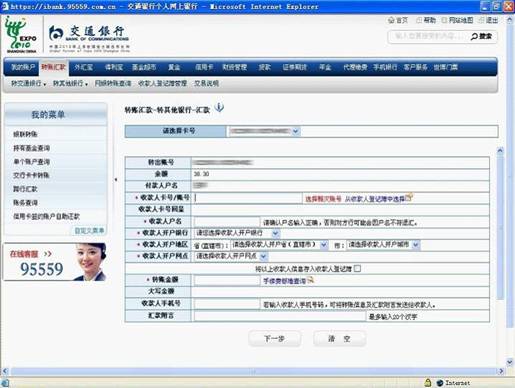Focus the 收款人户名 payee name field
This screenshot has width=515, height=388.
(x=227, y=221)
